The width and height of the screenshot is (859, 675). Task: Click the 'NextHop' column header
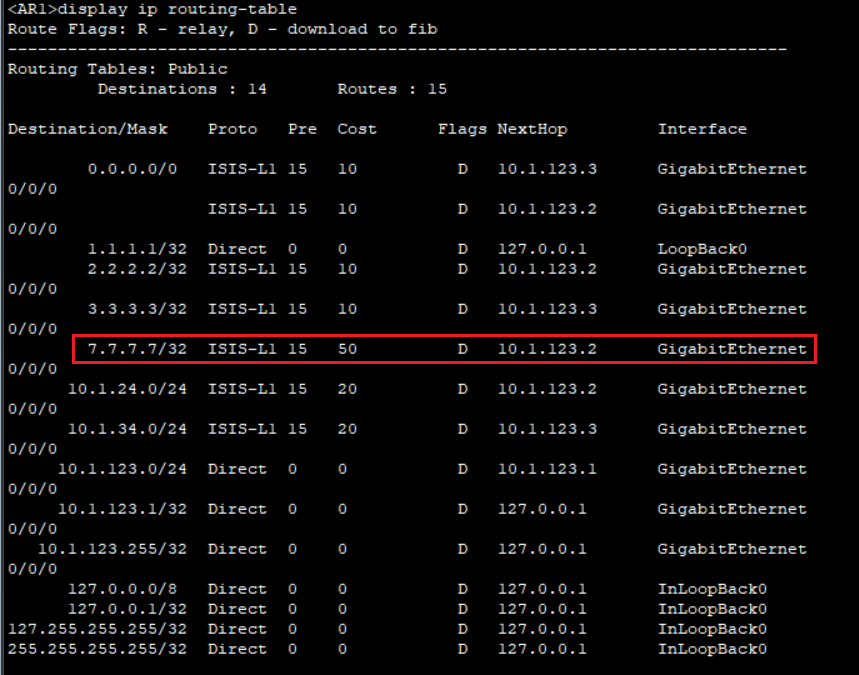532,129
